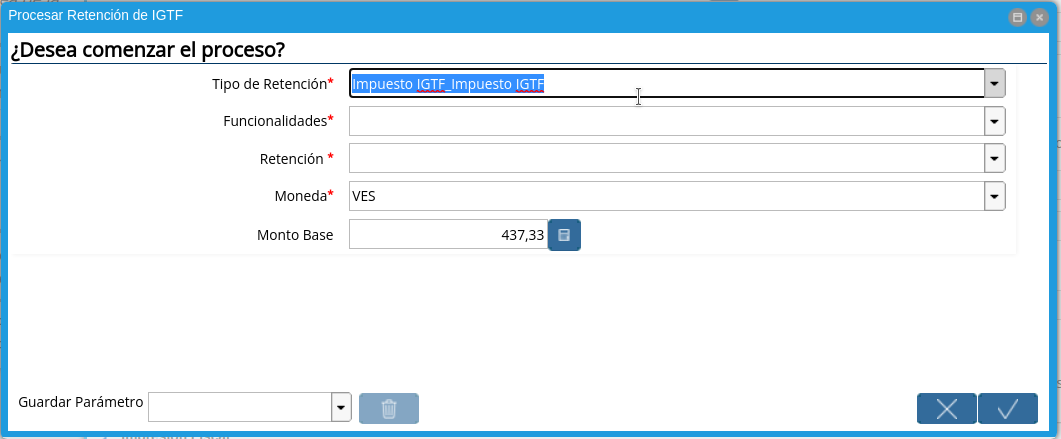
Task: Maximize the Procesar Retención dialog
Action: [1017, 18]
